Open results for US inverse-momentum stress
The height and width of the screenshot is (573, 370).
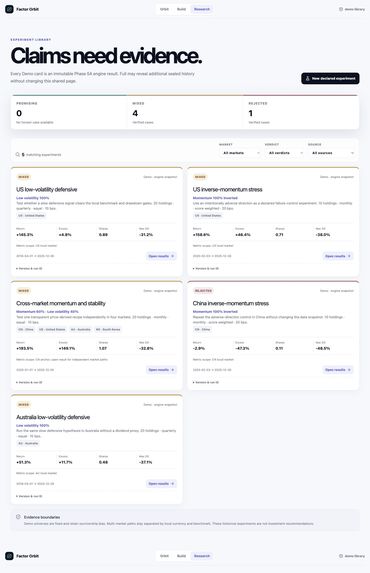pos(338,256)
